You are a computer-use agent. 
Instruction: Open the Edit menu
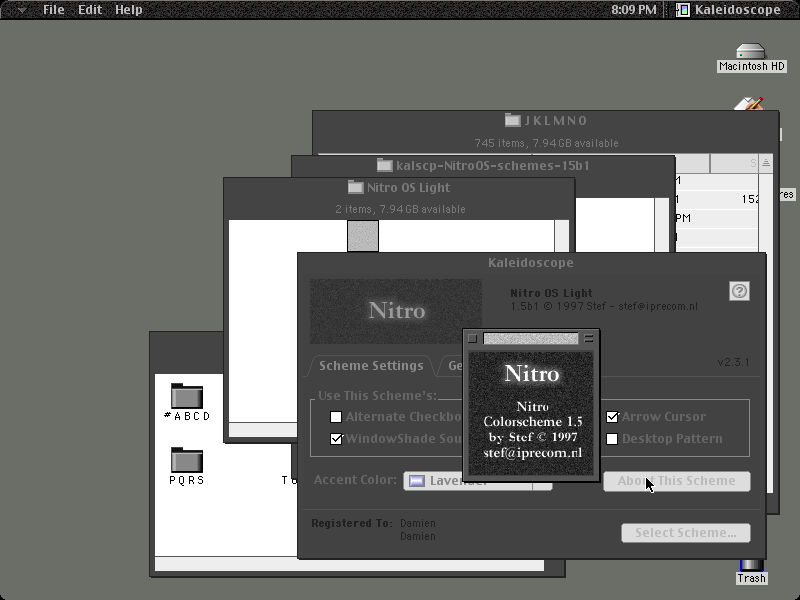coord(90,10)
